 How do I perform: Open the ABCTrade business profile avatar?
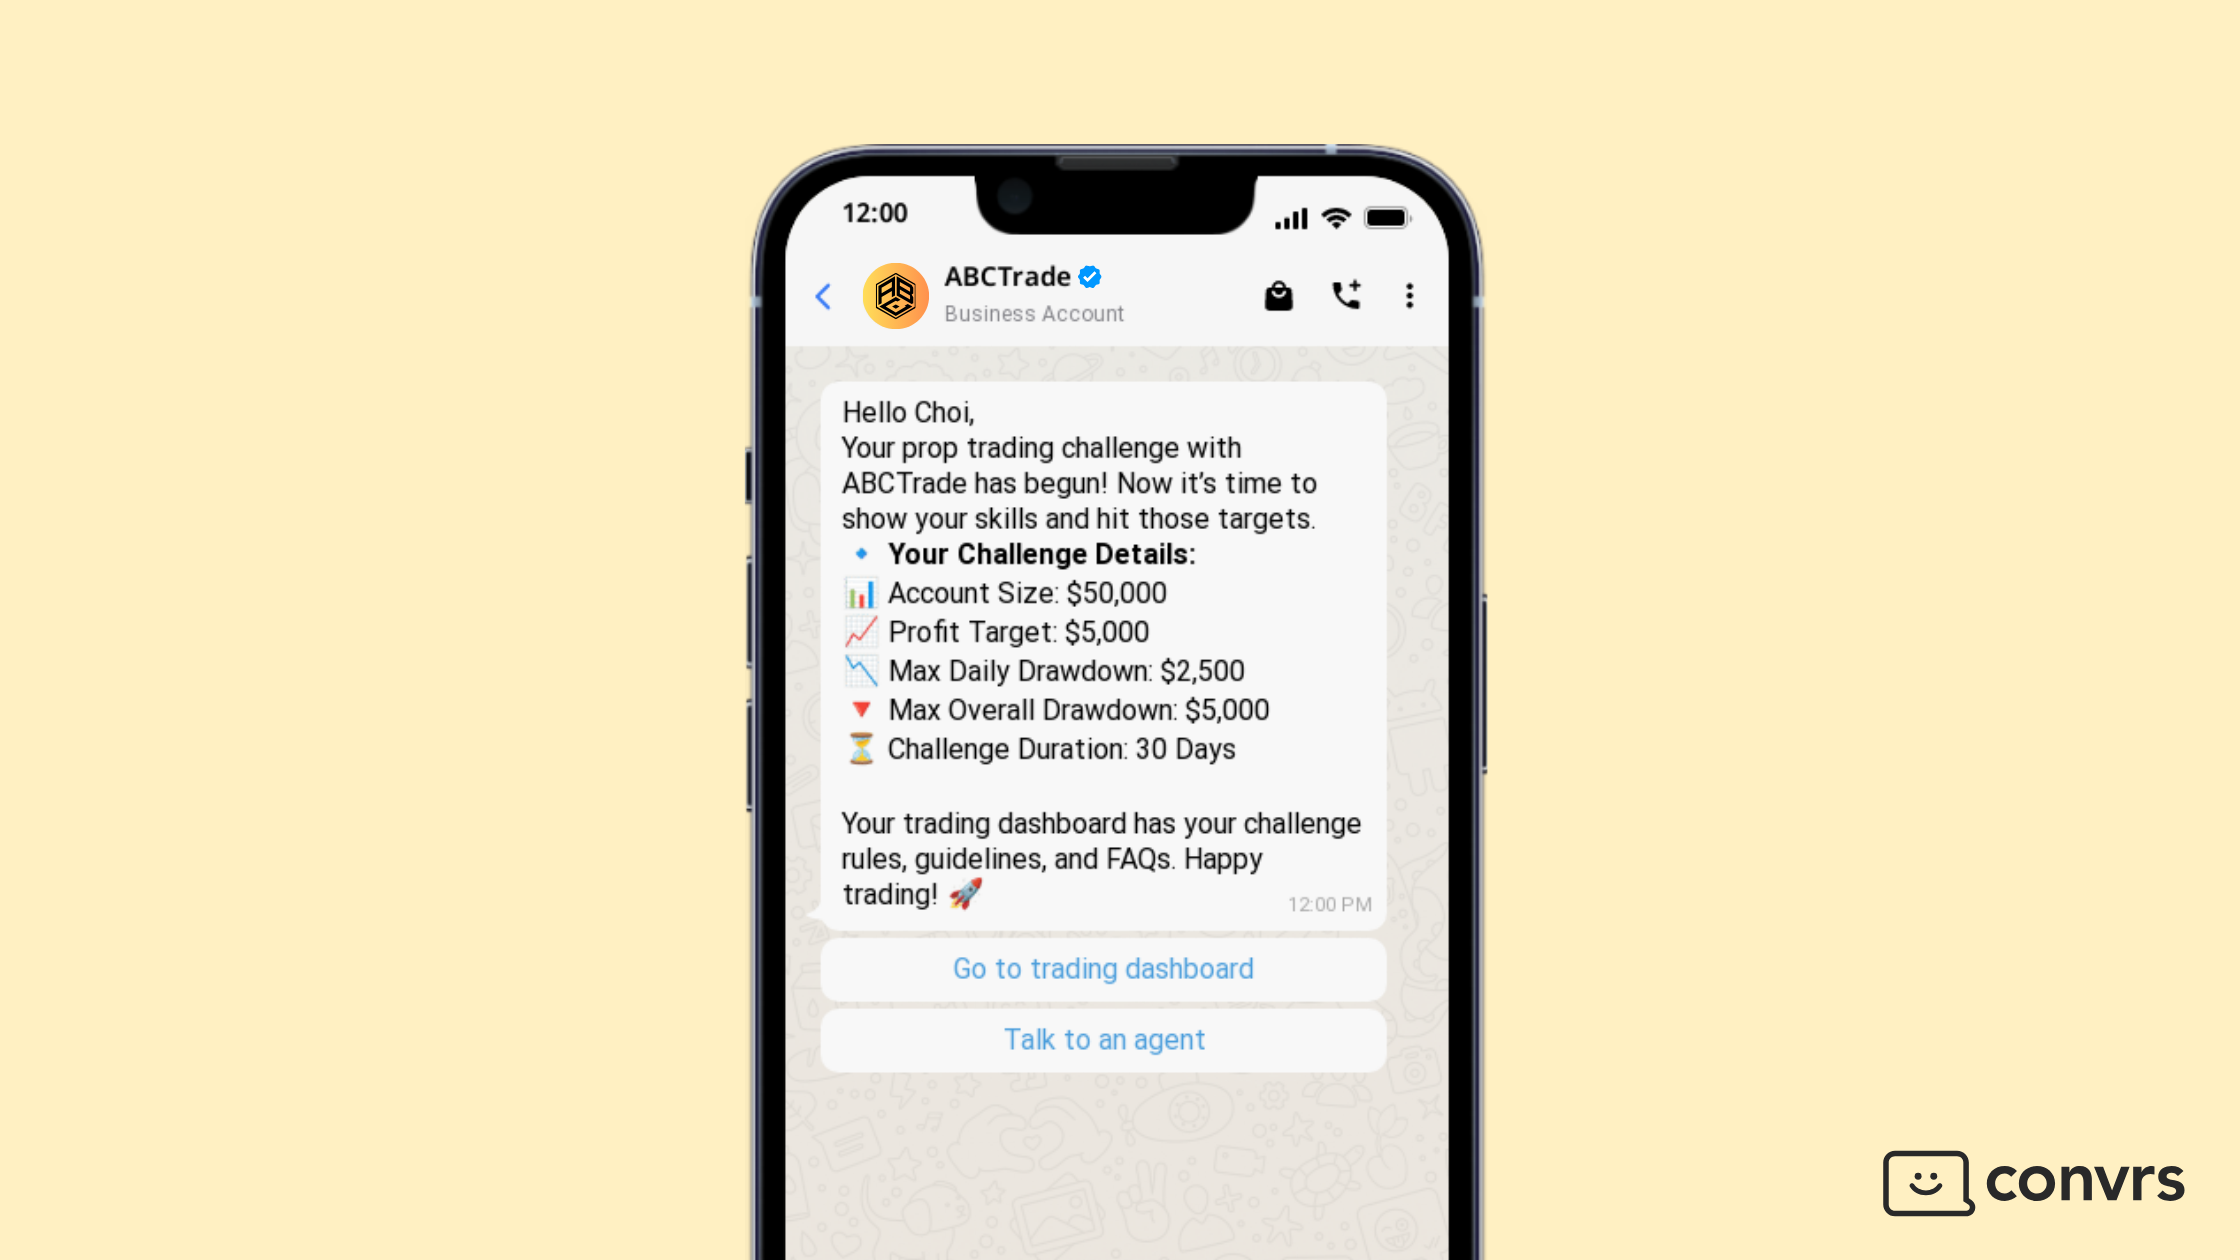[892, 294]
